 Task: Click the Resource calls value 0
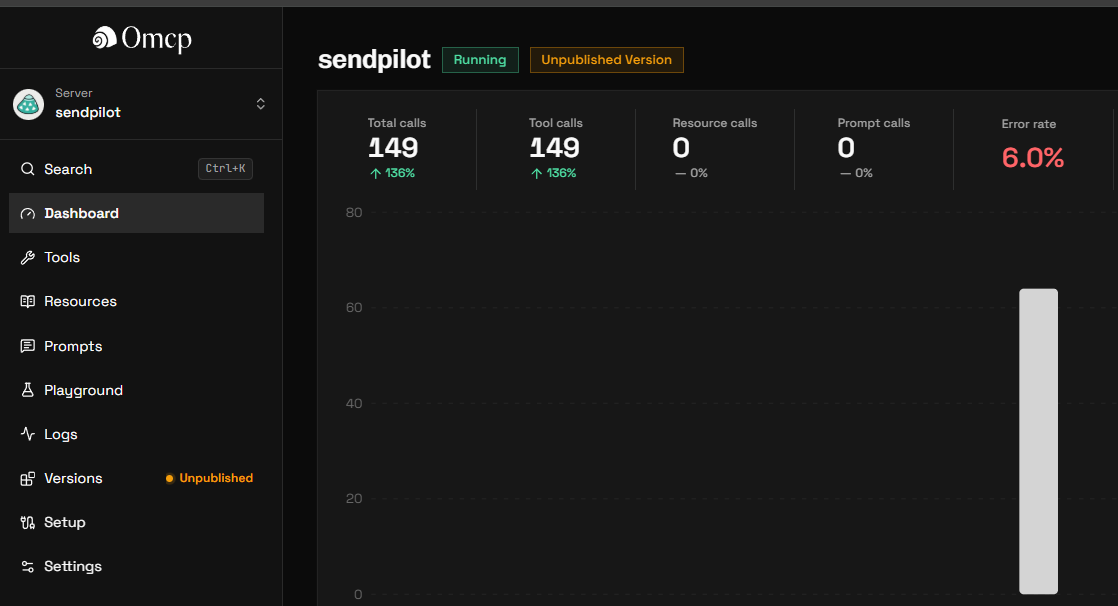681,148
